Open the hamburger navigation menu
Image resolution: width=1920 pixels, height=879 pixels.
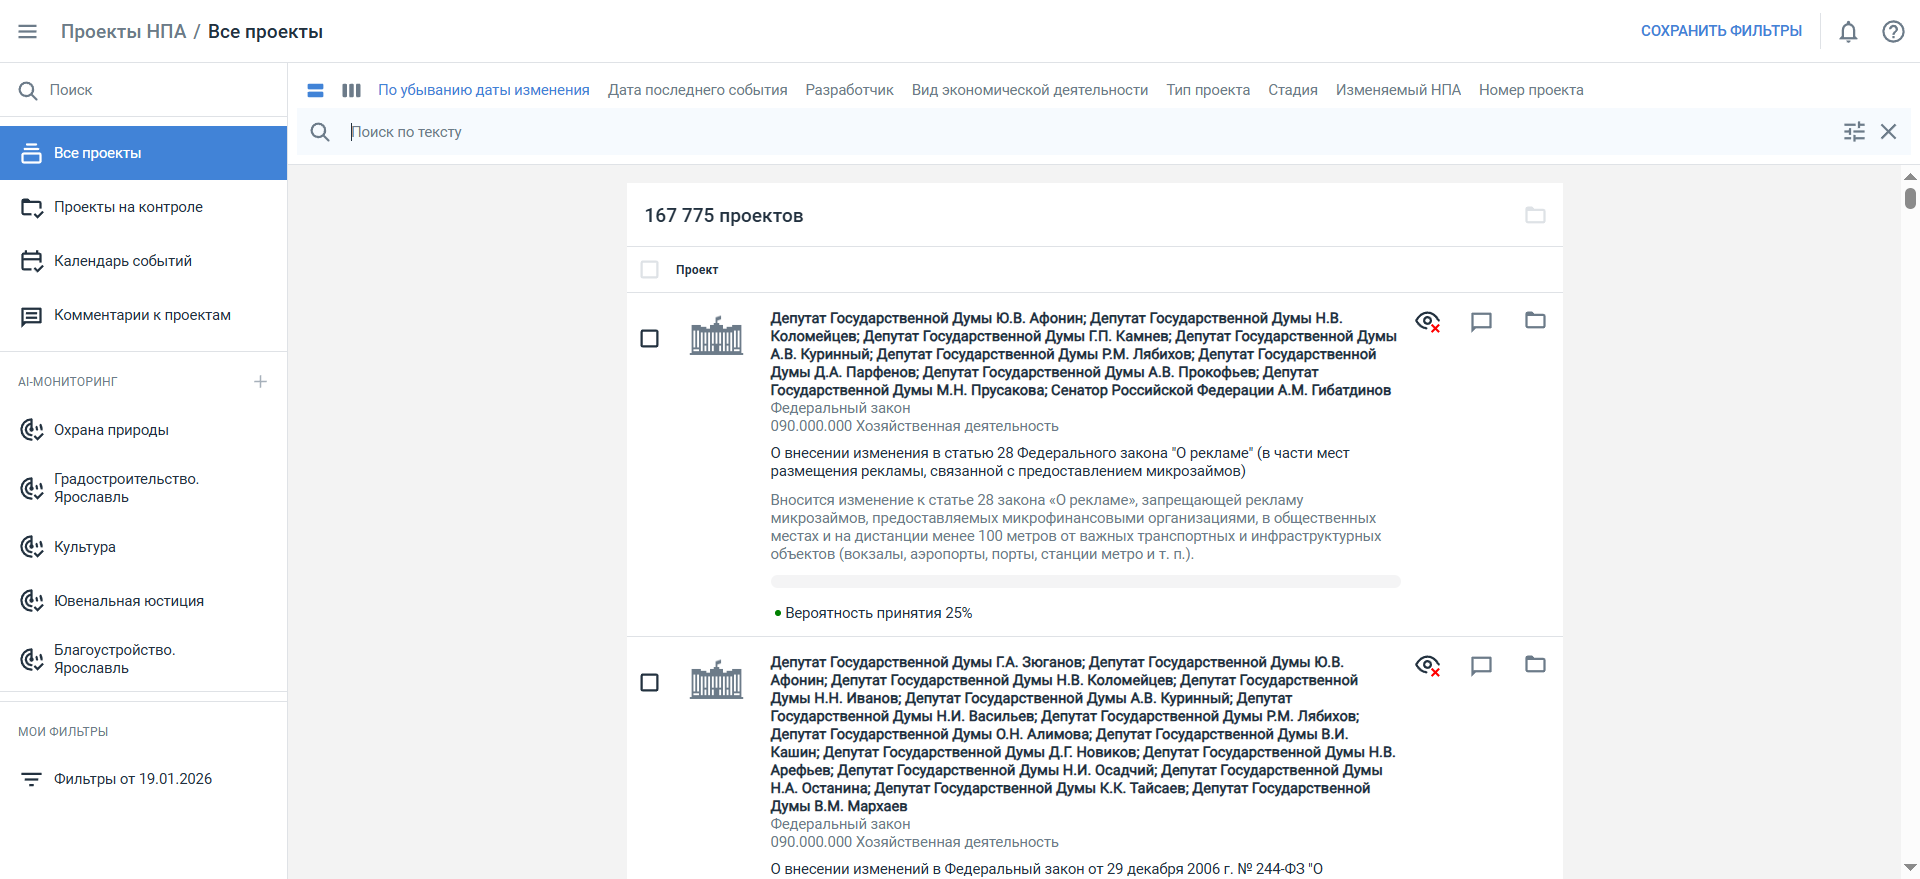coord(28,32)
